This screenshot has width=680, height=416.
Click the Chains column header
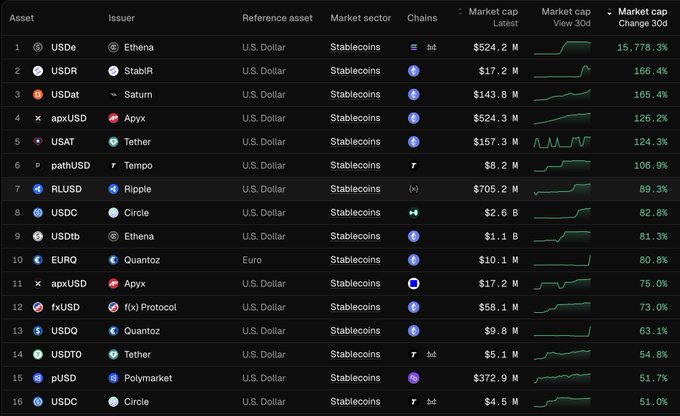[422, 18]
